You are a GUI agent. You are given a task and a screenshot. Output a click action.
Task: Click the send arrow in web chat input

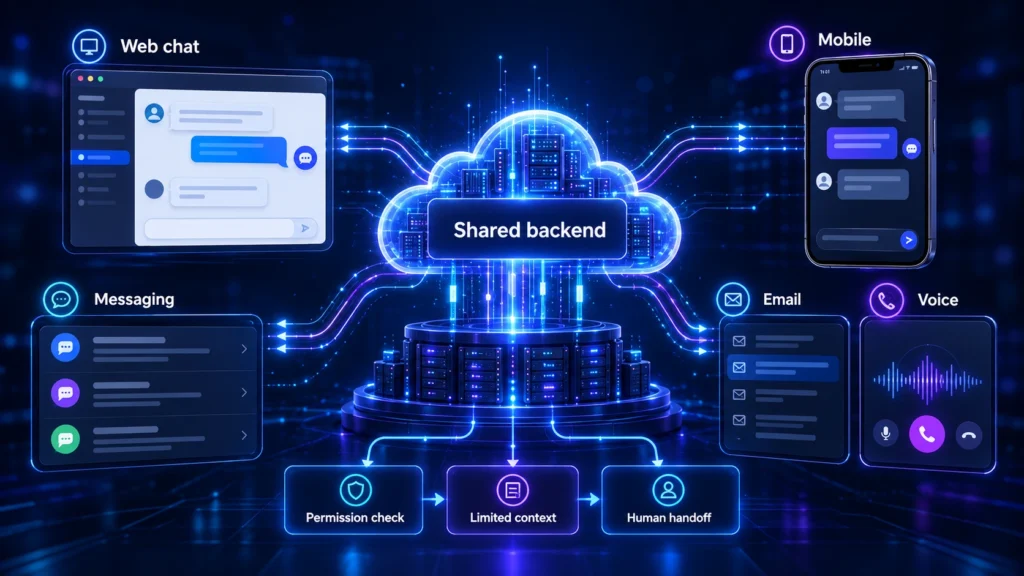coord(305,228)
